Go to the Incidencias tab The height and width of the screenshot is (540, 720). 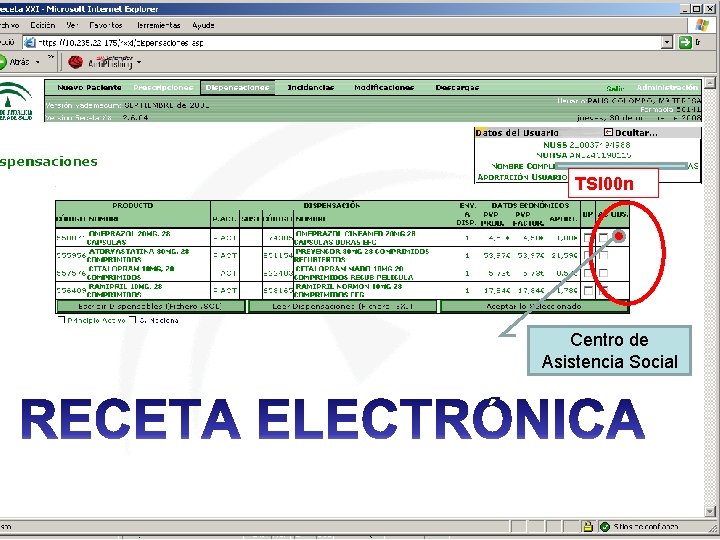(311, 87)
